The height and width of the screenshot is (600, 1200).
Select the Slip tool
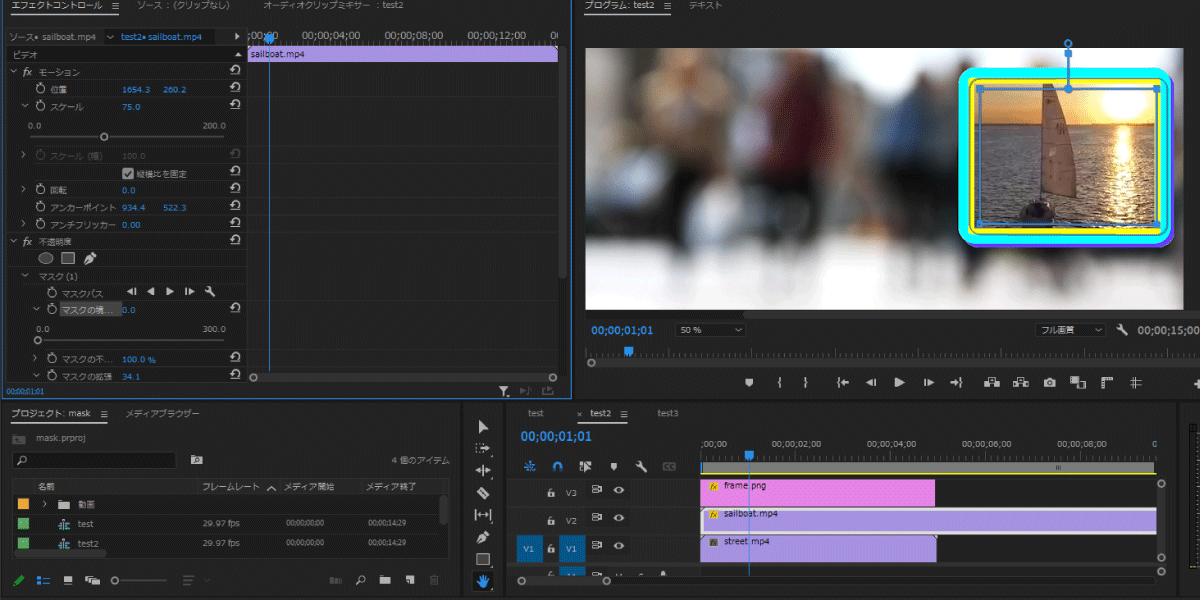[x=483, y=515]
